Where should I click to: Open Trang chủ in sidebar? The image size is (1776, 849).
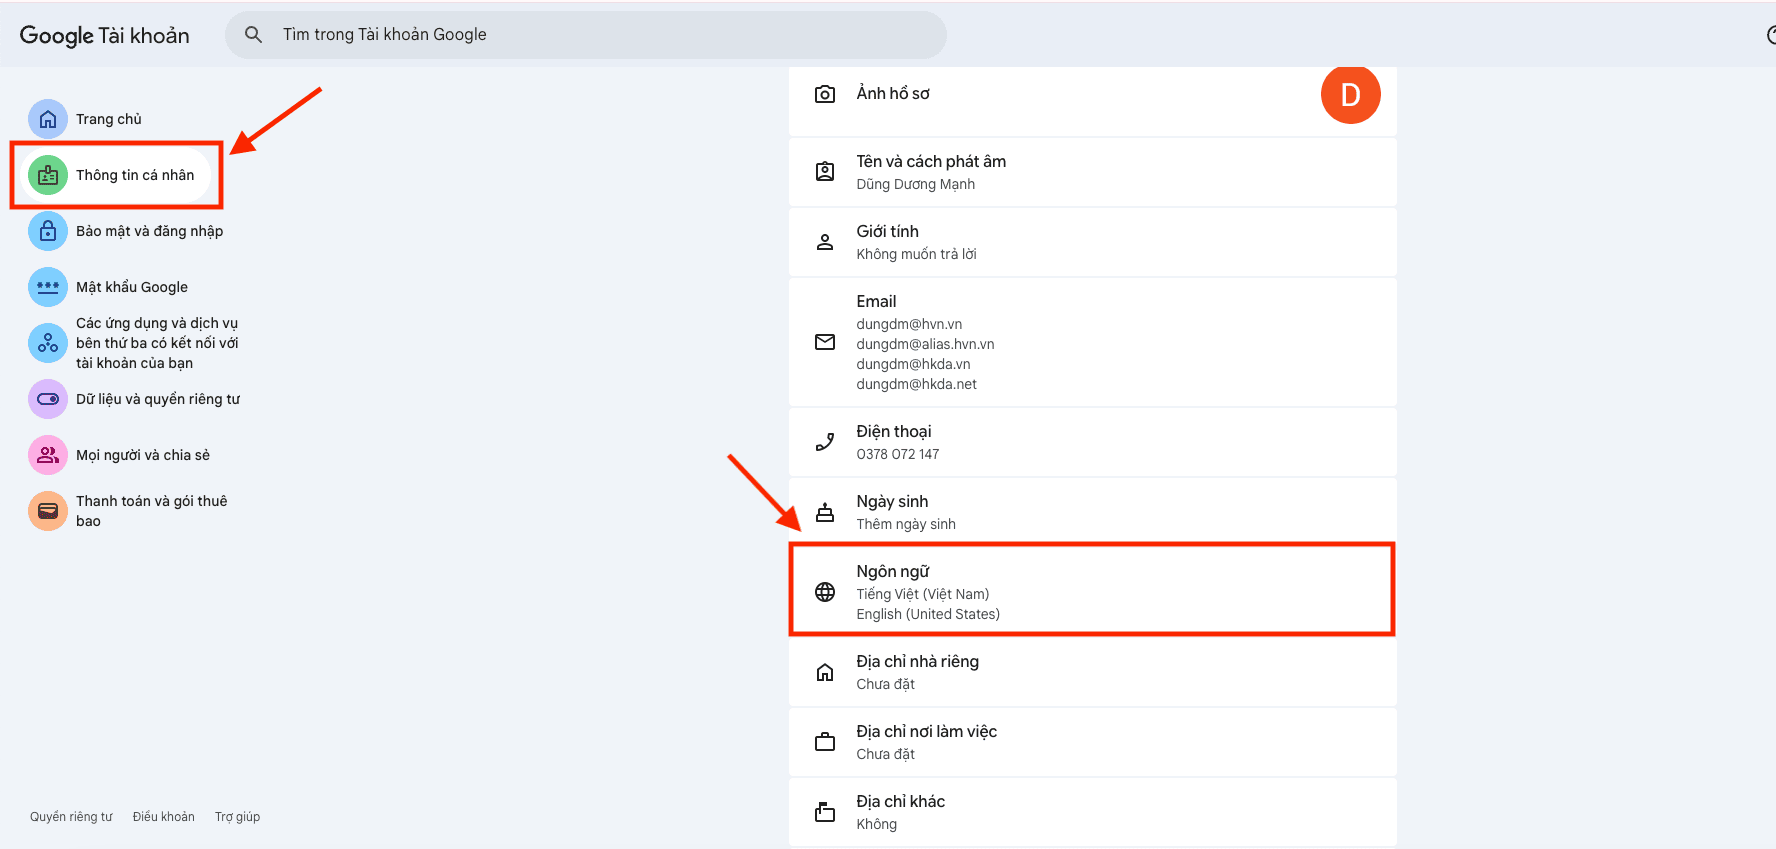[109, 119]
